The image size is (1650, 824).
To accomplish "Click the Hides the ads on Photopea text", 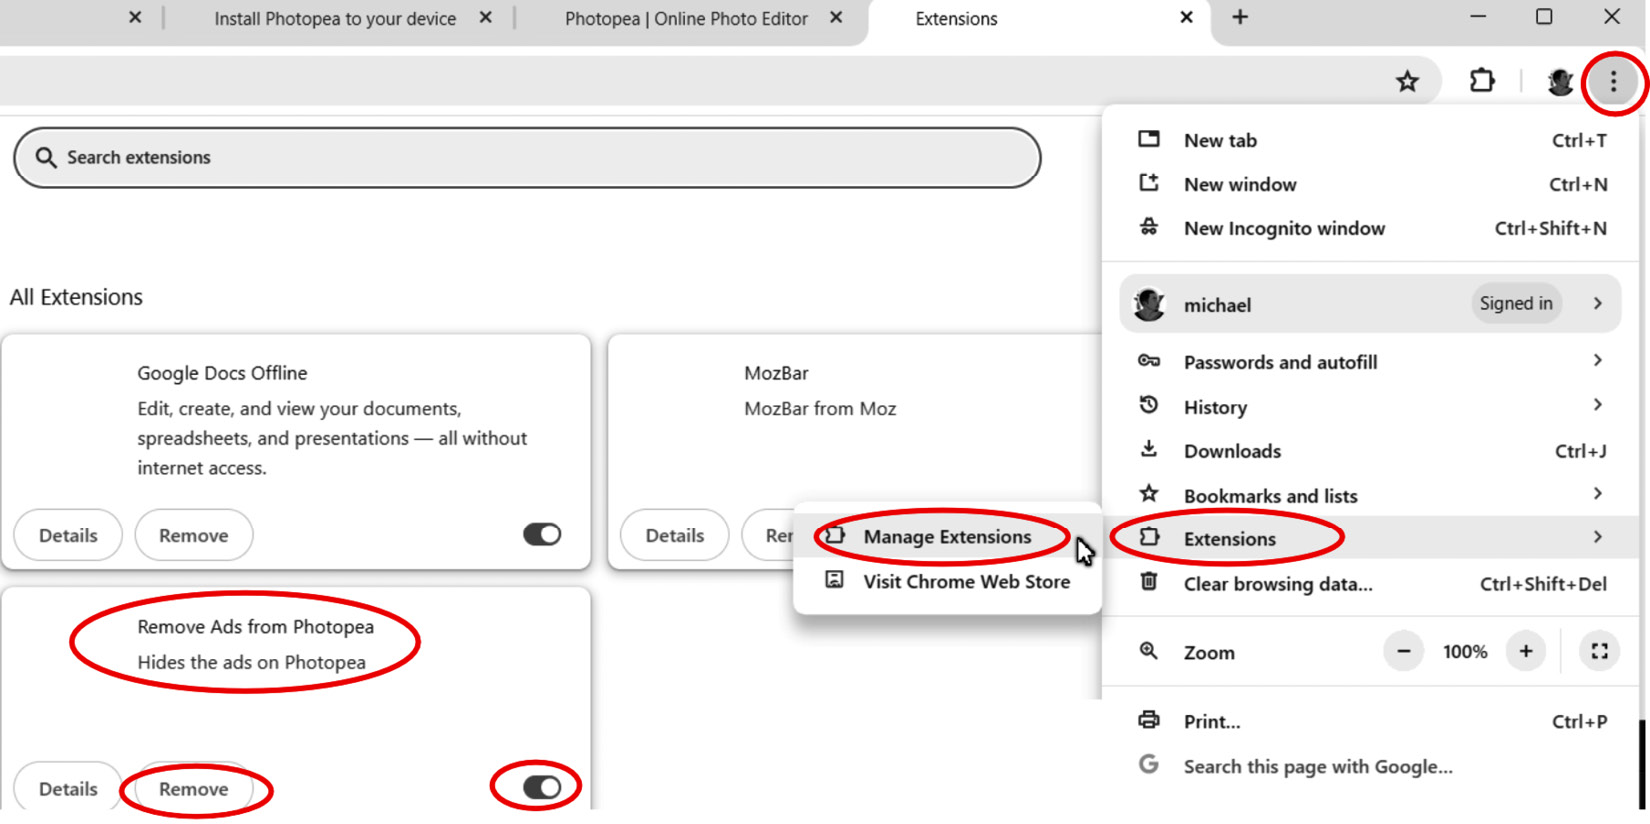I will point(251,662).
